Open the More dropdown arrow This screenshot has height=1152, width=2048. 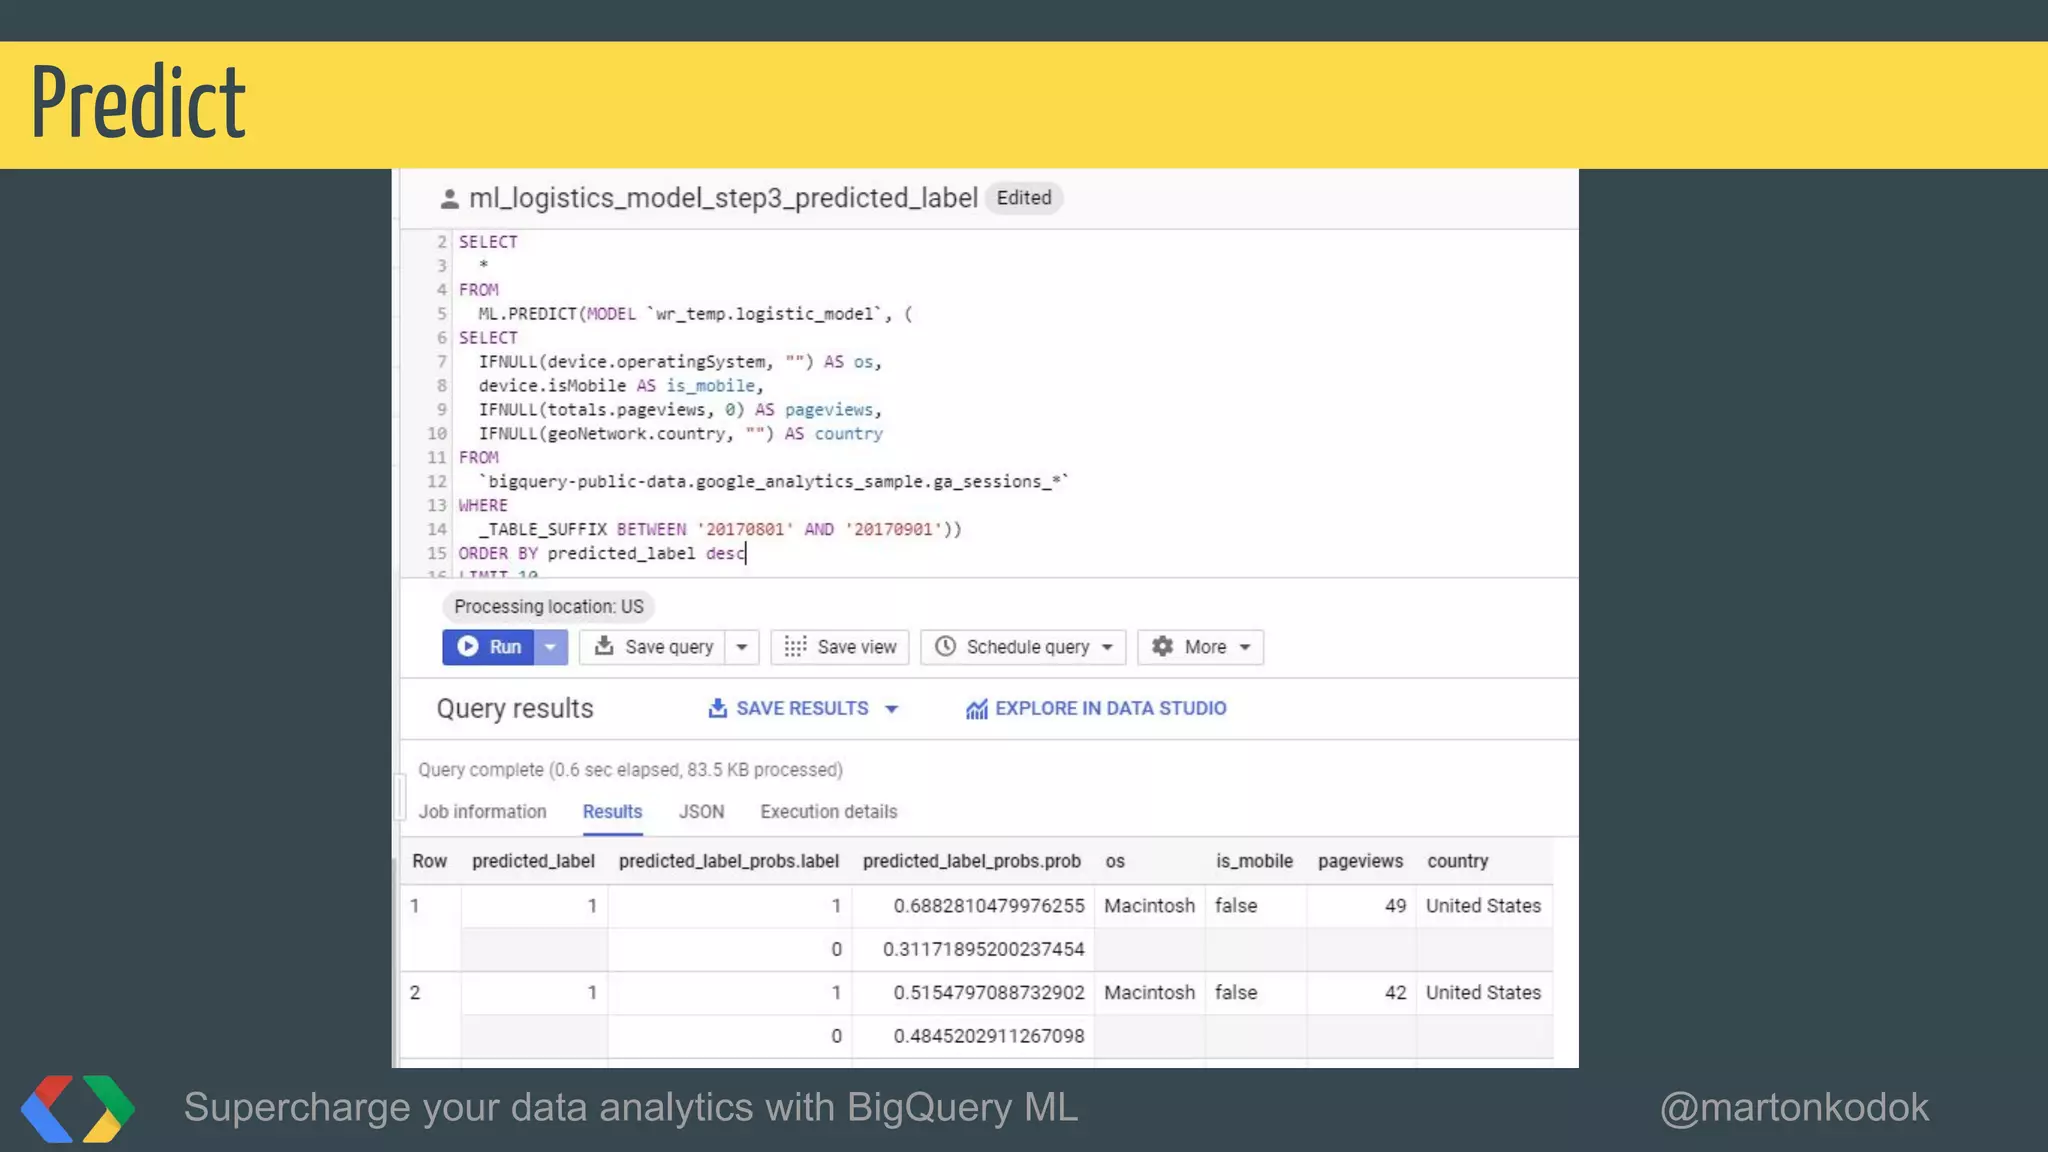coord(1245,647)
